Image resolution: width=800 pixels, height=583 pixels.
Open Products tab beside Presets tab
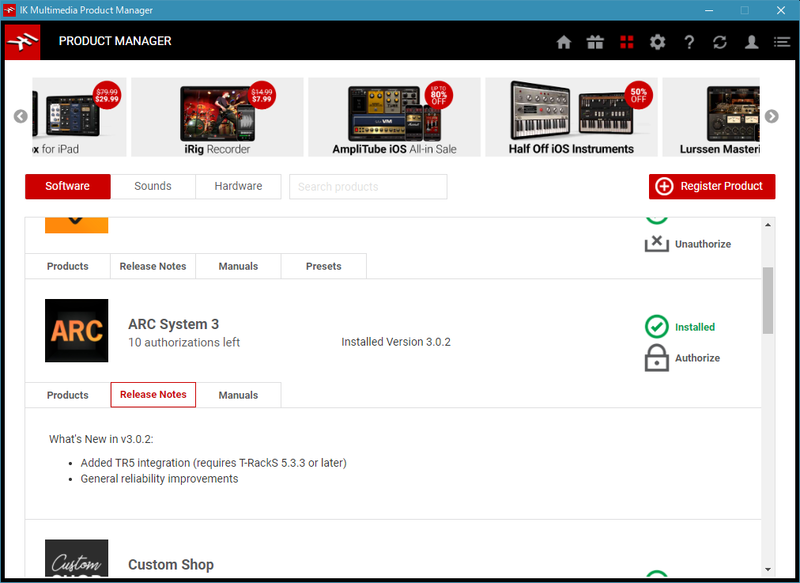[x=68, y=266]
